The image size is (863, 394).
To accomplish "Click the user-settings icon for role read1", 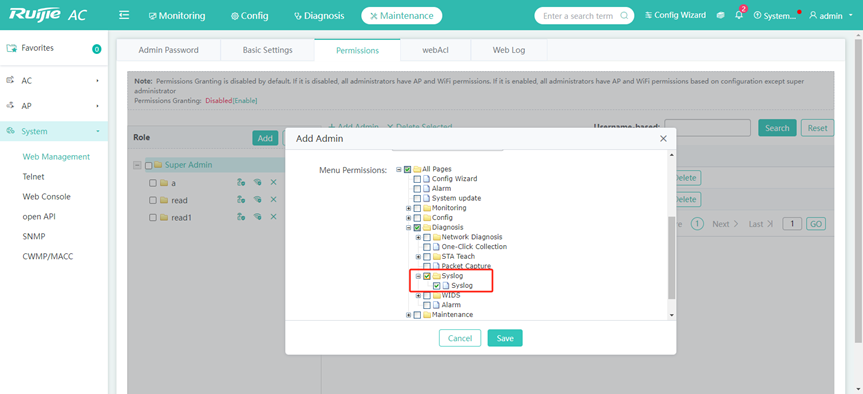I will (241, 217).
